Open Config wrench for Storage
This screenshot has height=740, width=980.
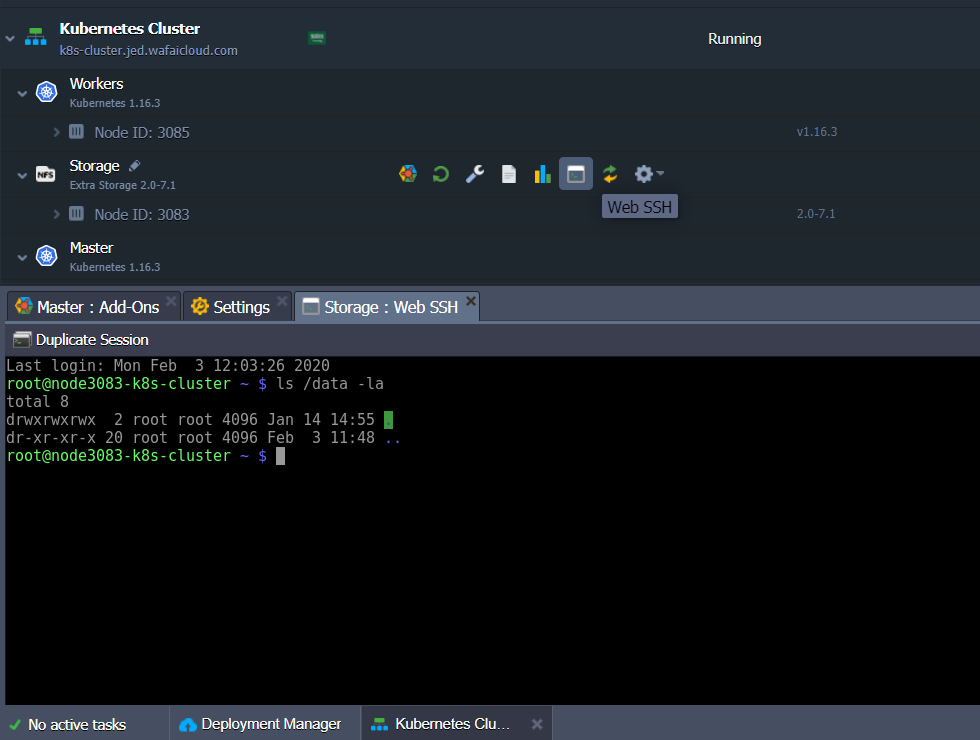[475, 174]
